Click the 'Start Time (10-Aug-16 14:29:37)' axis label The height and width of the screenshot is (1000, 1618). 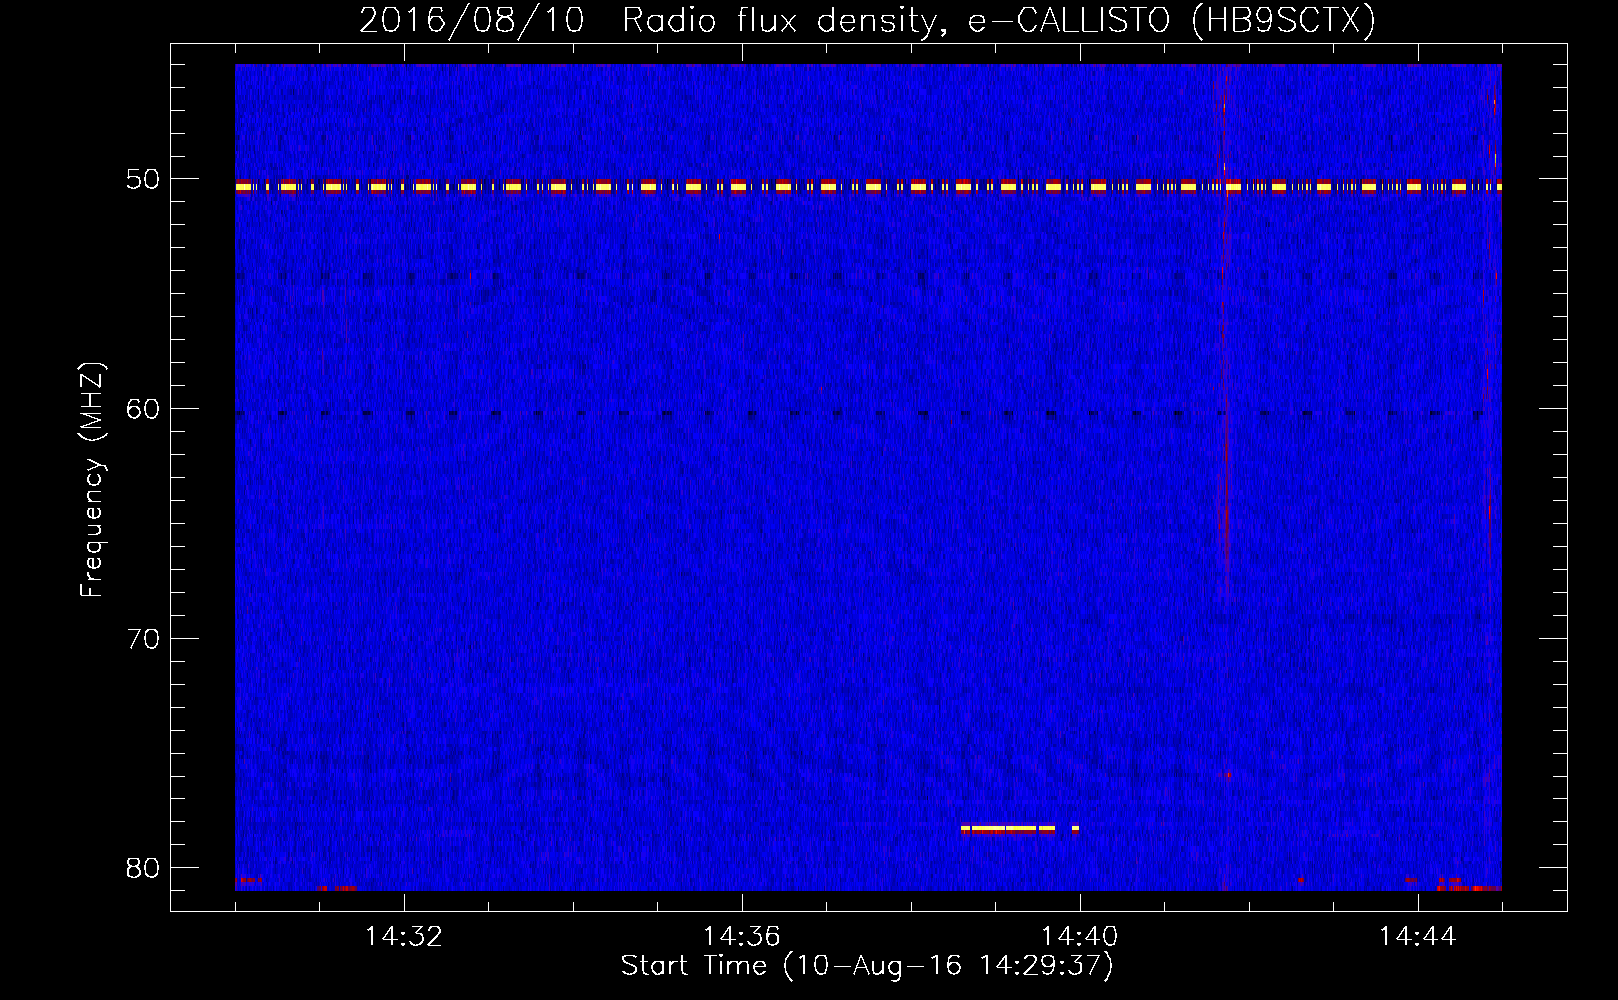[x=867, y=966]
